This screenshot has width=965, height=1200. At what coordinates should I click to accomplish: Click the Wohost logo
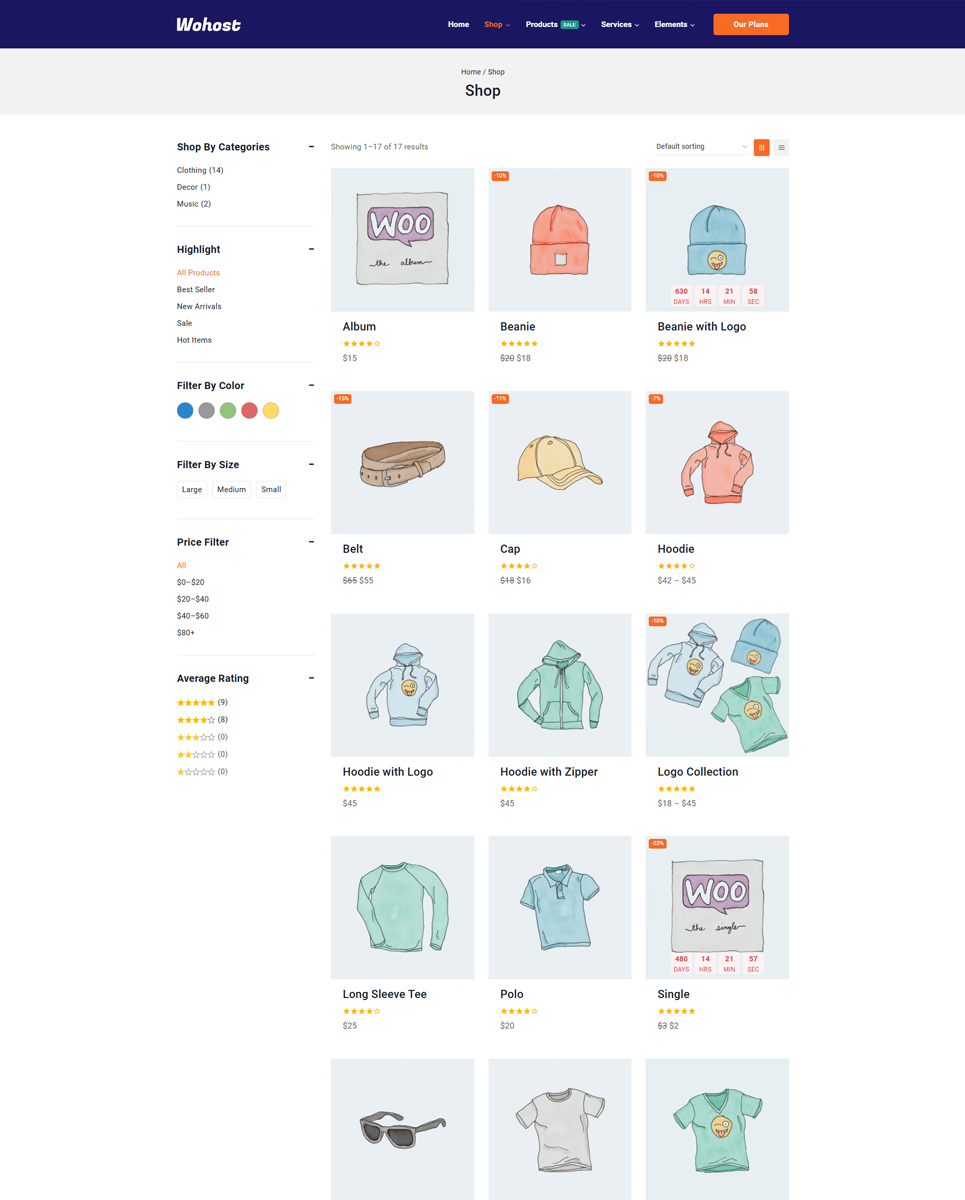pos(208,24)
